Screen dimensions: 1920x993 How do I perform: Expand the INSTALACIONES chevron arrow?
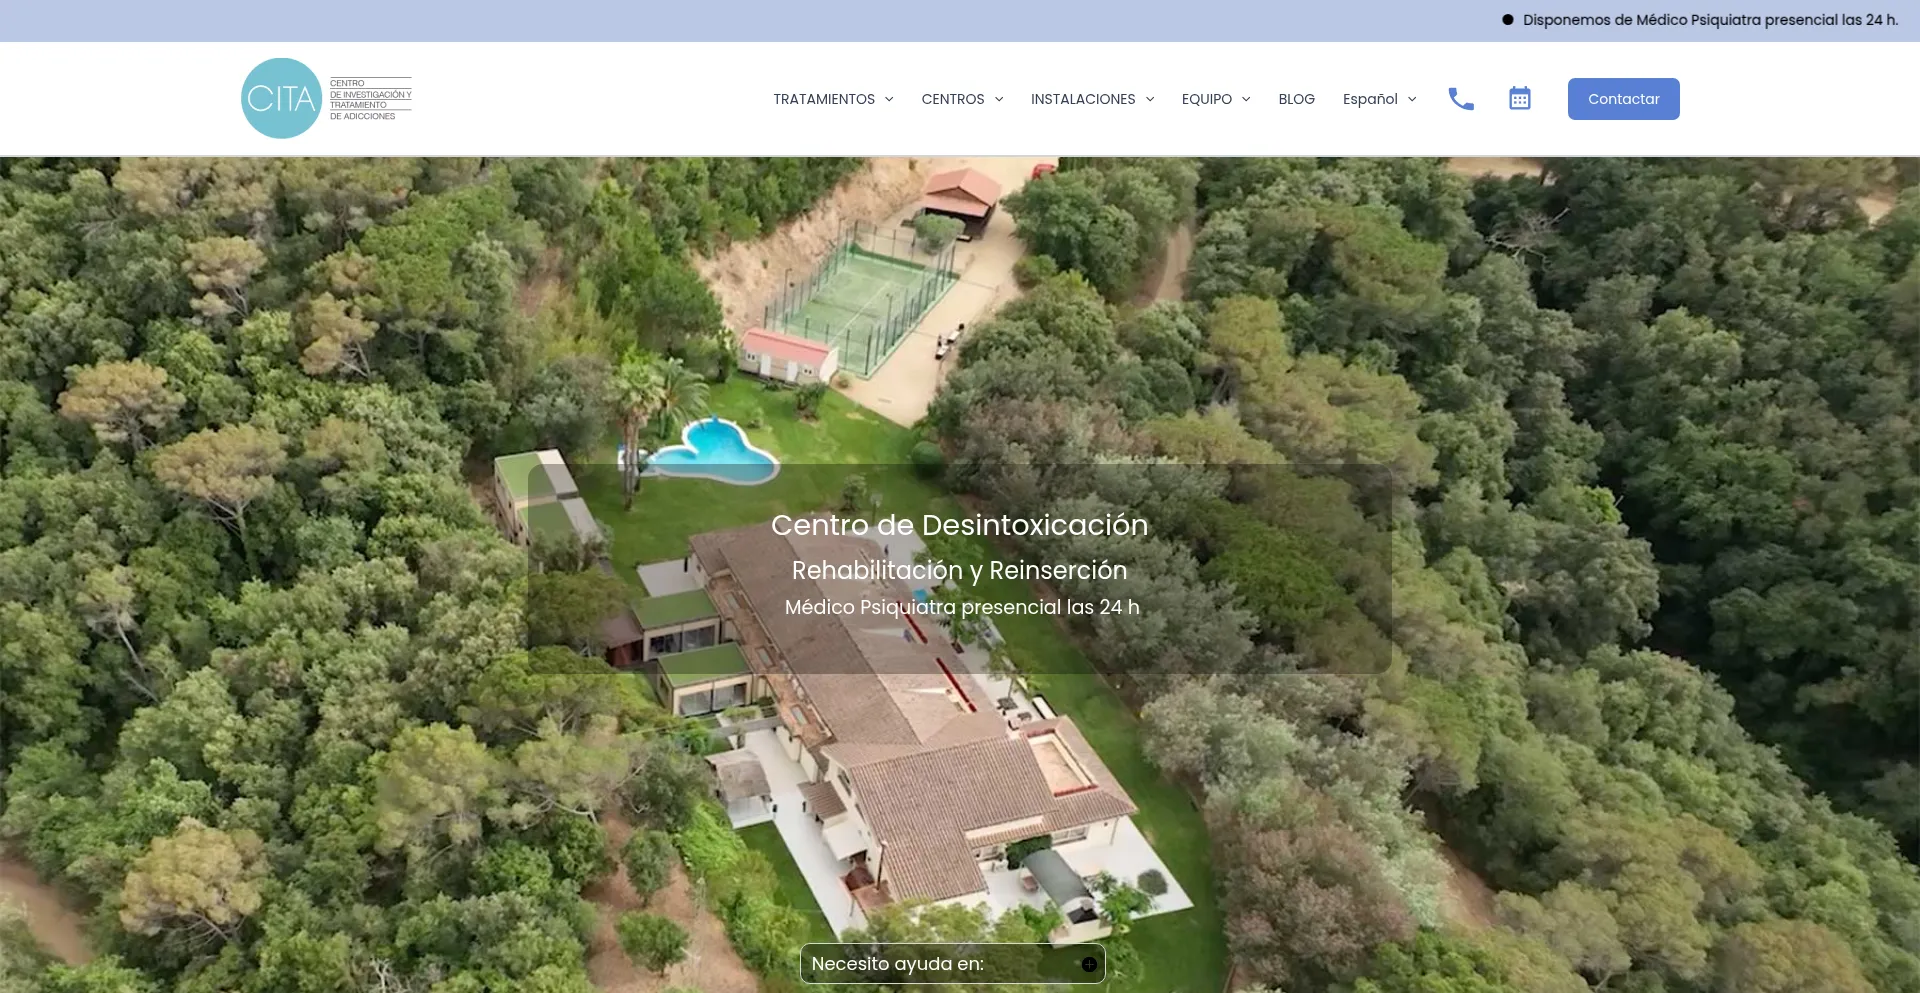click(x=1150, y=99)
